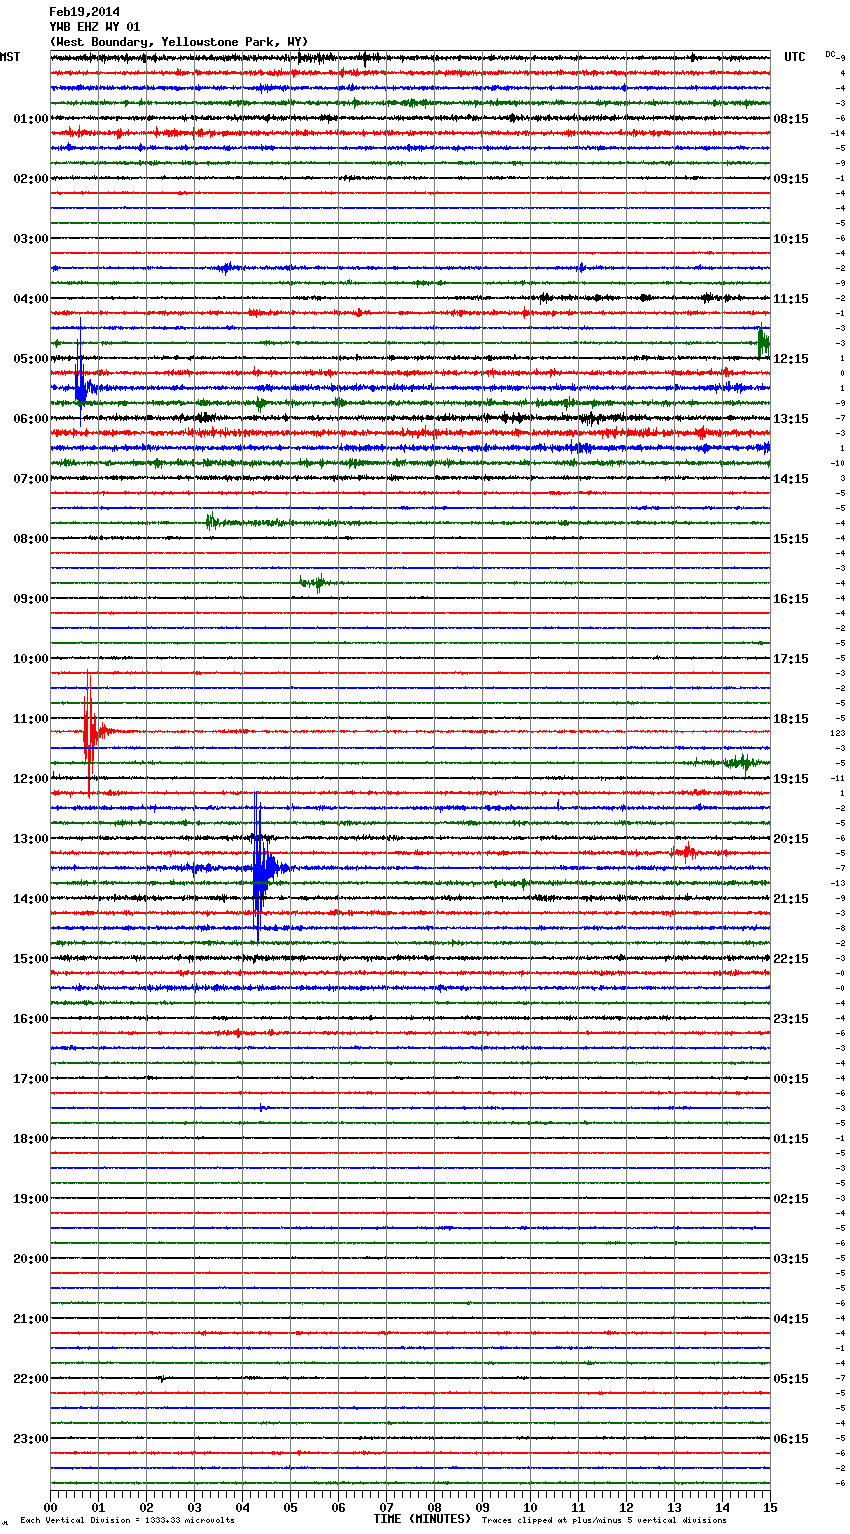Click the '123' DC offset value
The width and height of the screenshot is (850, 1534).
[x=837, y=734]
